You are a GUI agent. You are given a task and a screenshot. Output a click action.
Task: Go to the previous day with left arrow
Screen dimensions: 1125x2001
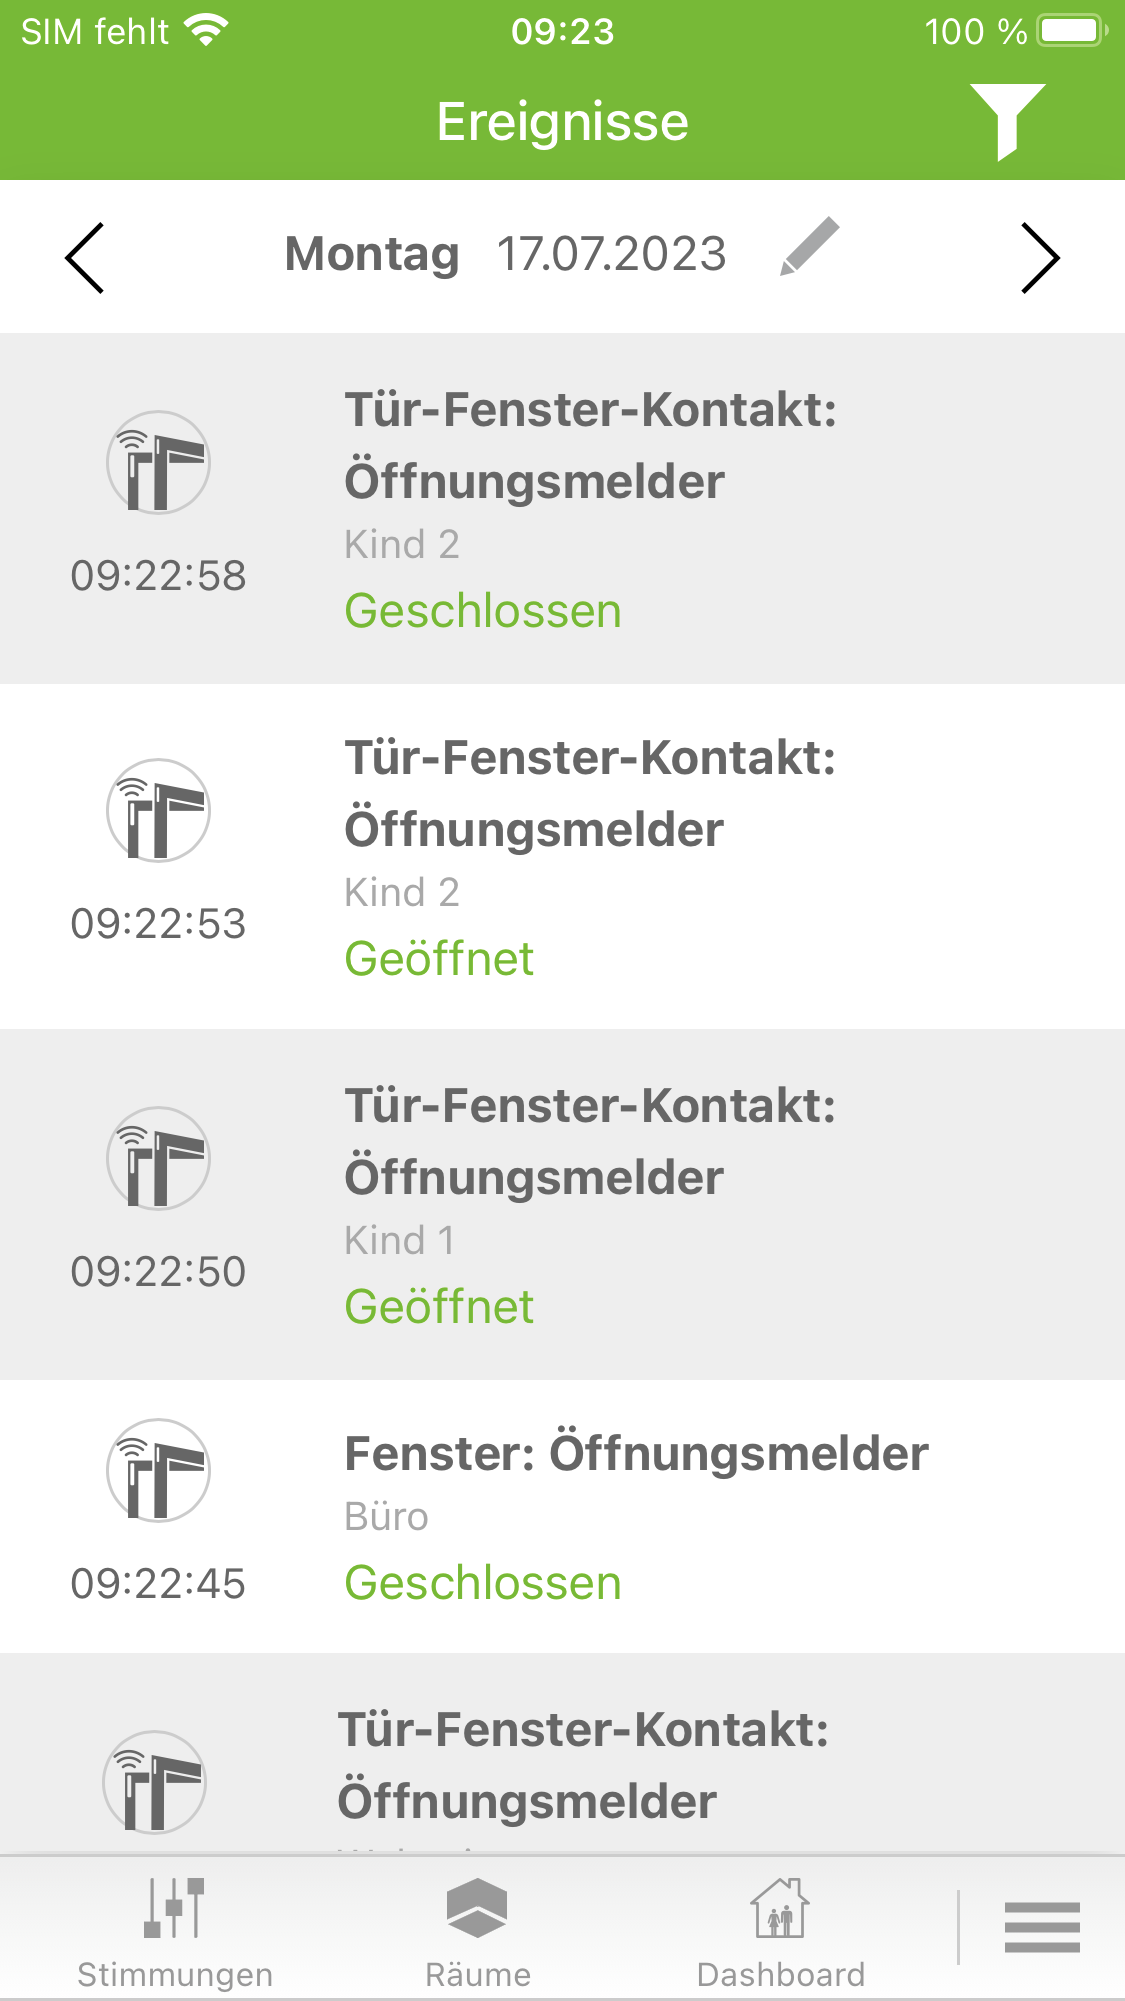tap(85, 258)
